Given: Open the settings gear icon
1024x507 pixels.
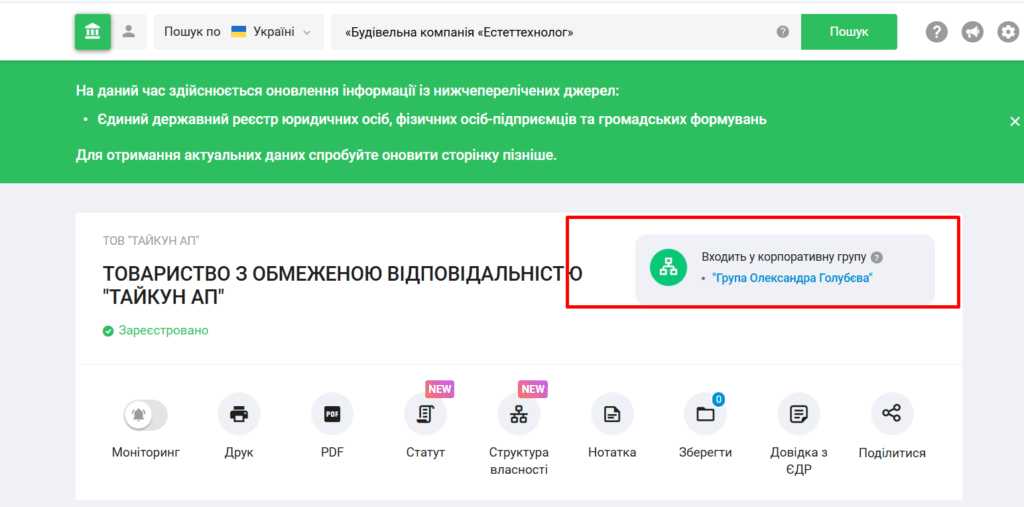Looking at the screenshot, I should (x=1008, y=32).
